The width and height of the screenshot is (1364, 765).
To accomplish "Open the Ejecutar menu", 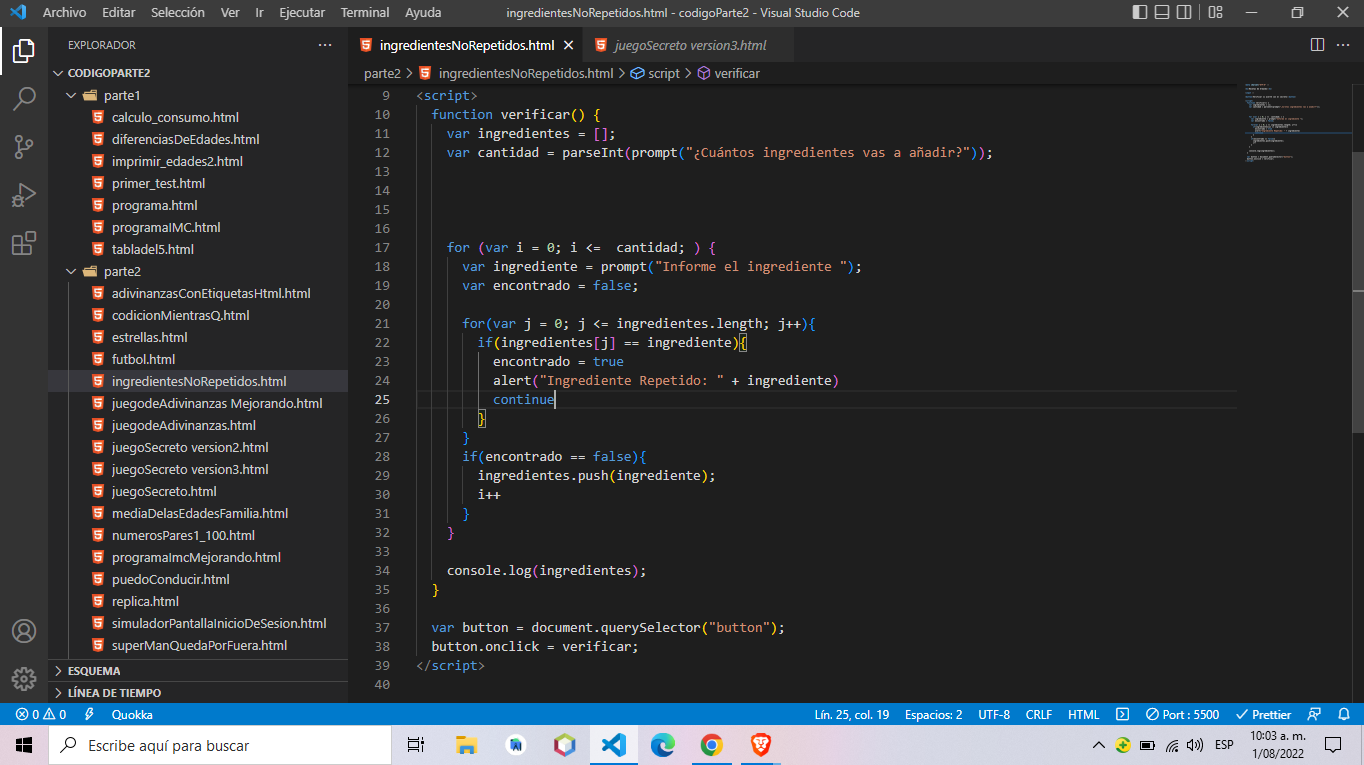I will pos(302,13).
